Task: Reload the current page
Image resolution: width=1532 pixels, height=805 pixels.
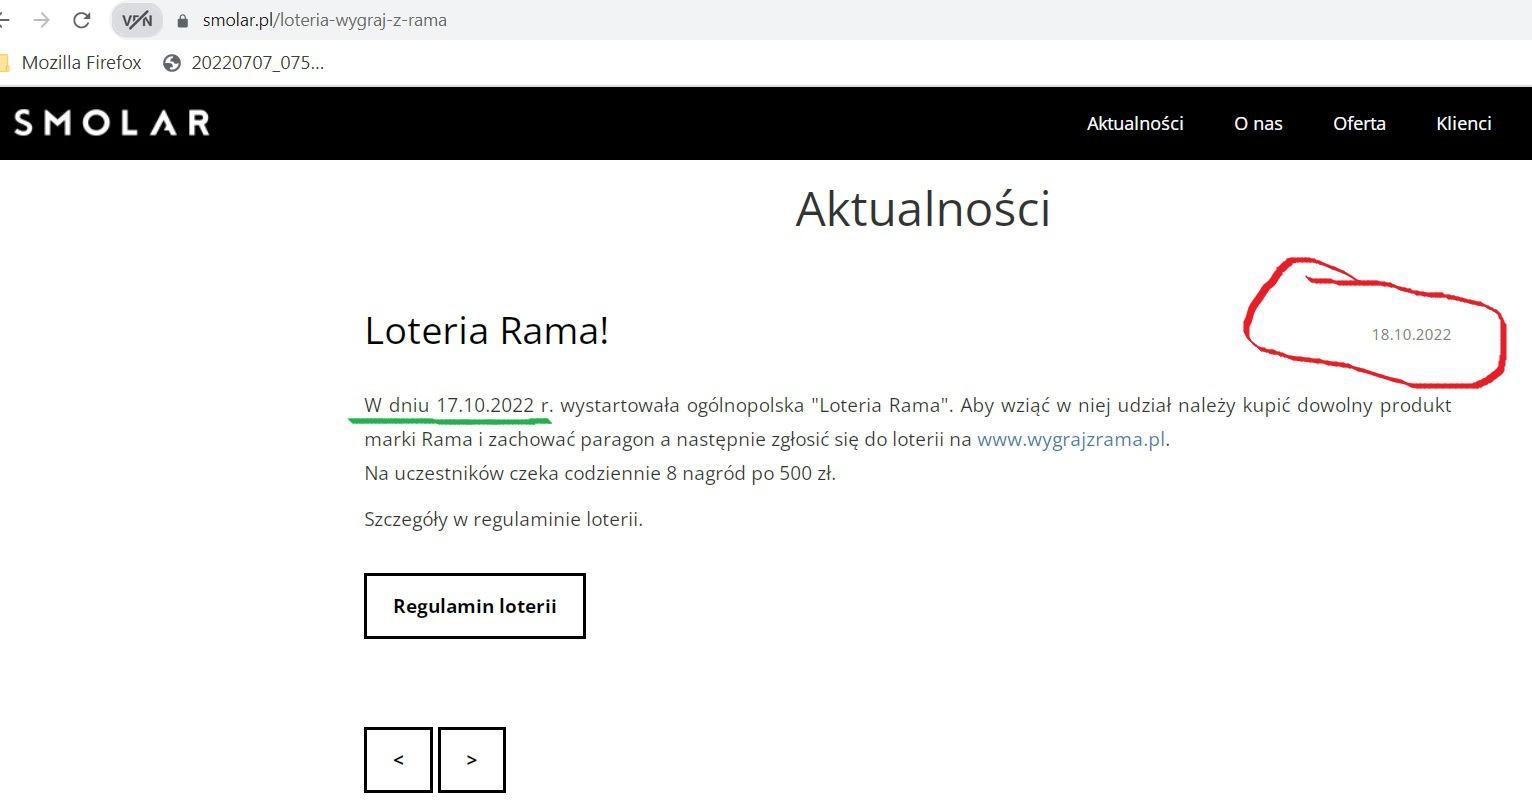Action: click(82, 20)
